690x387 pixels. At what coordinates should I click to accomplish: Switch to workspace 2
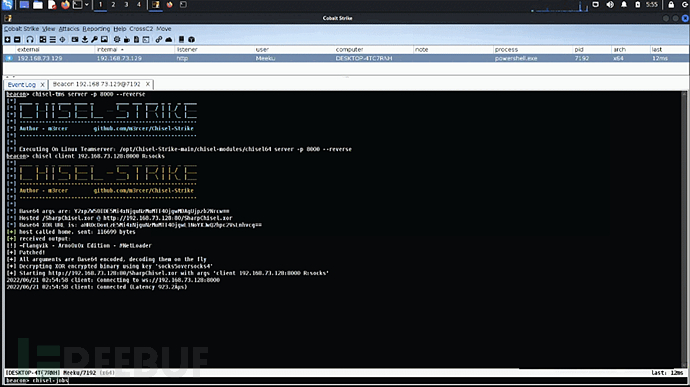tap(113, 5)
